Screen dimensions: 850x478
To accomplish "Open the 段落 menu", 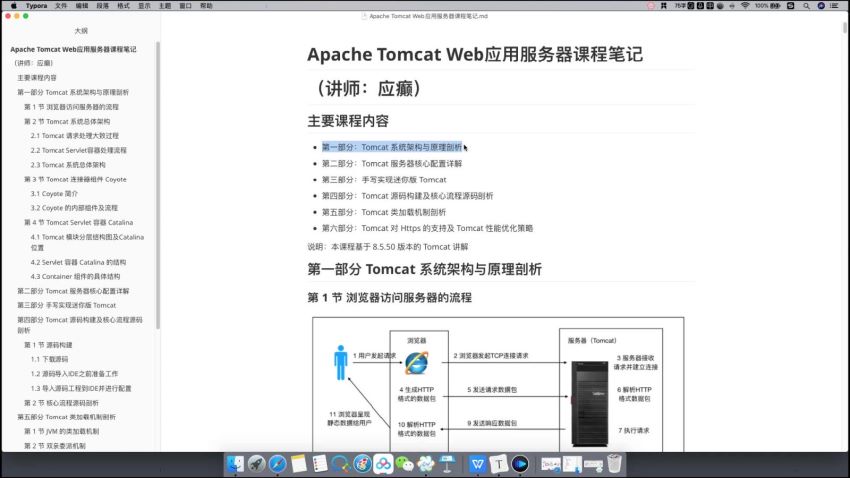I will pos(102,5).
